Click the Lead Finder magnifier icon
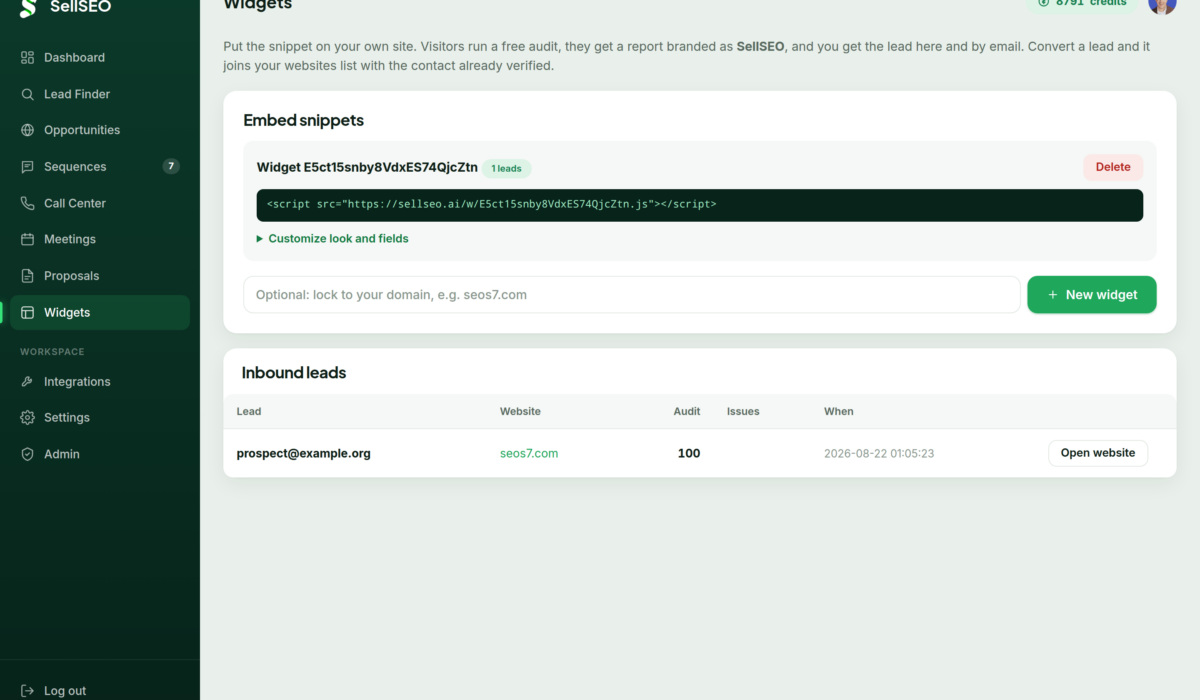This screenshot has height=700, width=1200. (28, 94)
